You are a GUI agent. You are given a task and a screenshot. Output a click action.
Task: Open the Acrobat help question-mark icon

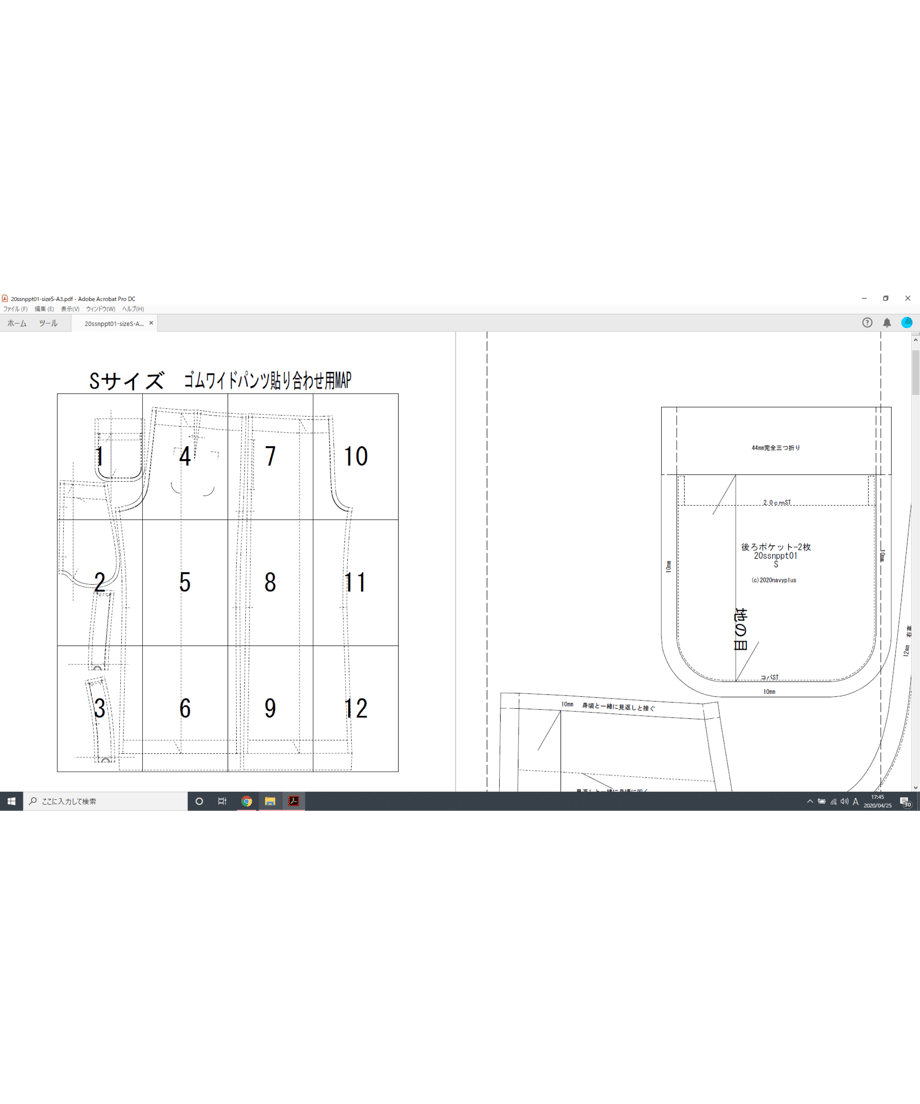867,322
